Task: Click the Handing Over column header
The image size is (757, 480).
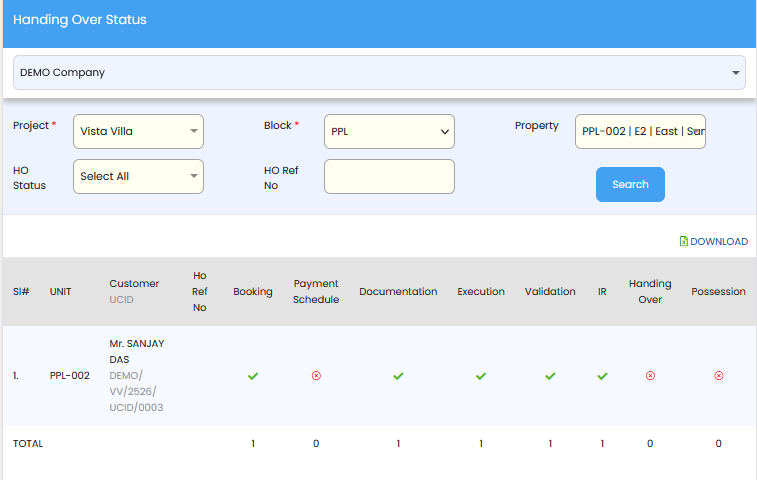Action: point(650,291)
